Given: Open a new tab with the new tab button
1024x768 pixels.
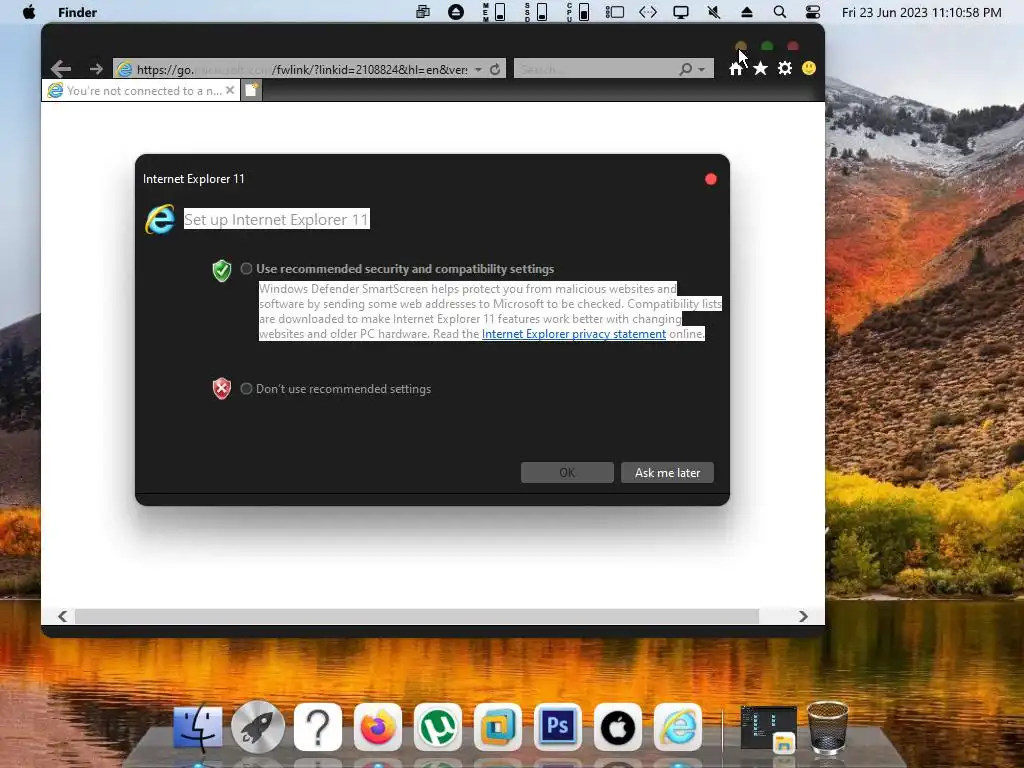Looking at the screenshot, I should pyautogui.click(x=251, y=90).
